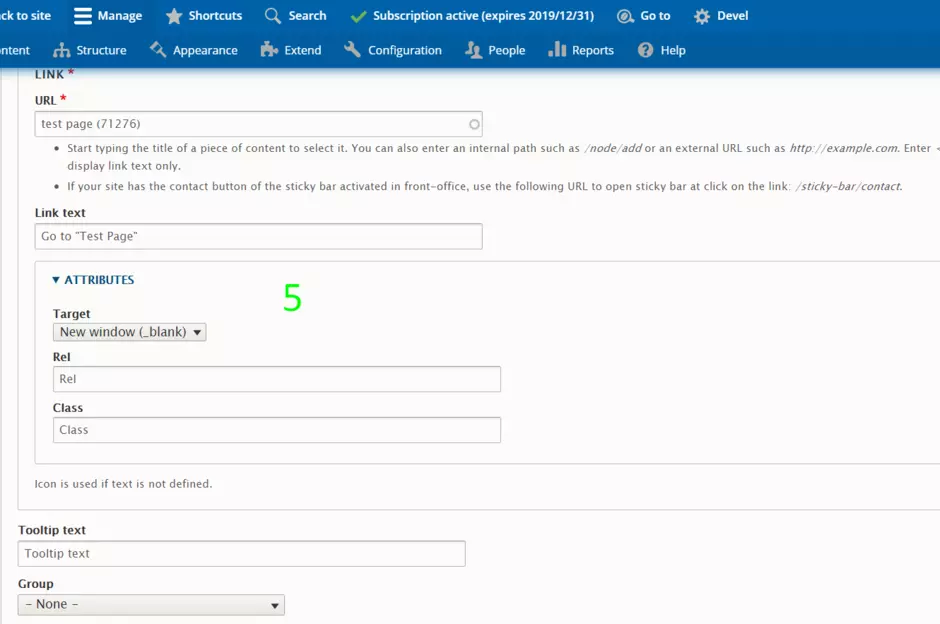Click the Search magnifier icon
The width and height of the screenshot is (940, 624).
tap(273, 16)
